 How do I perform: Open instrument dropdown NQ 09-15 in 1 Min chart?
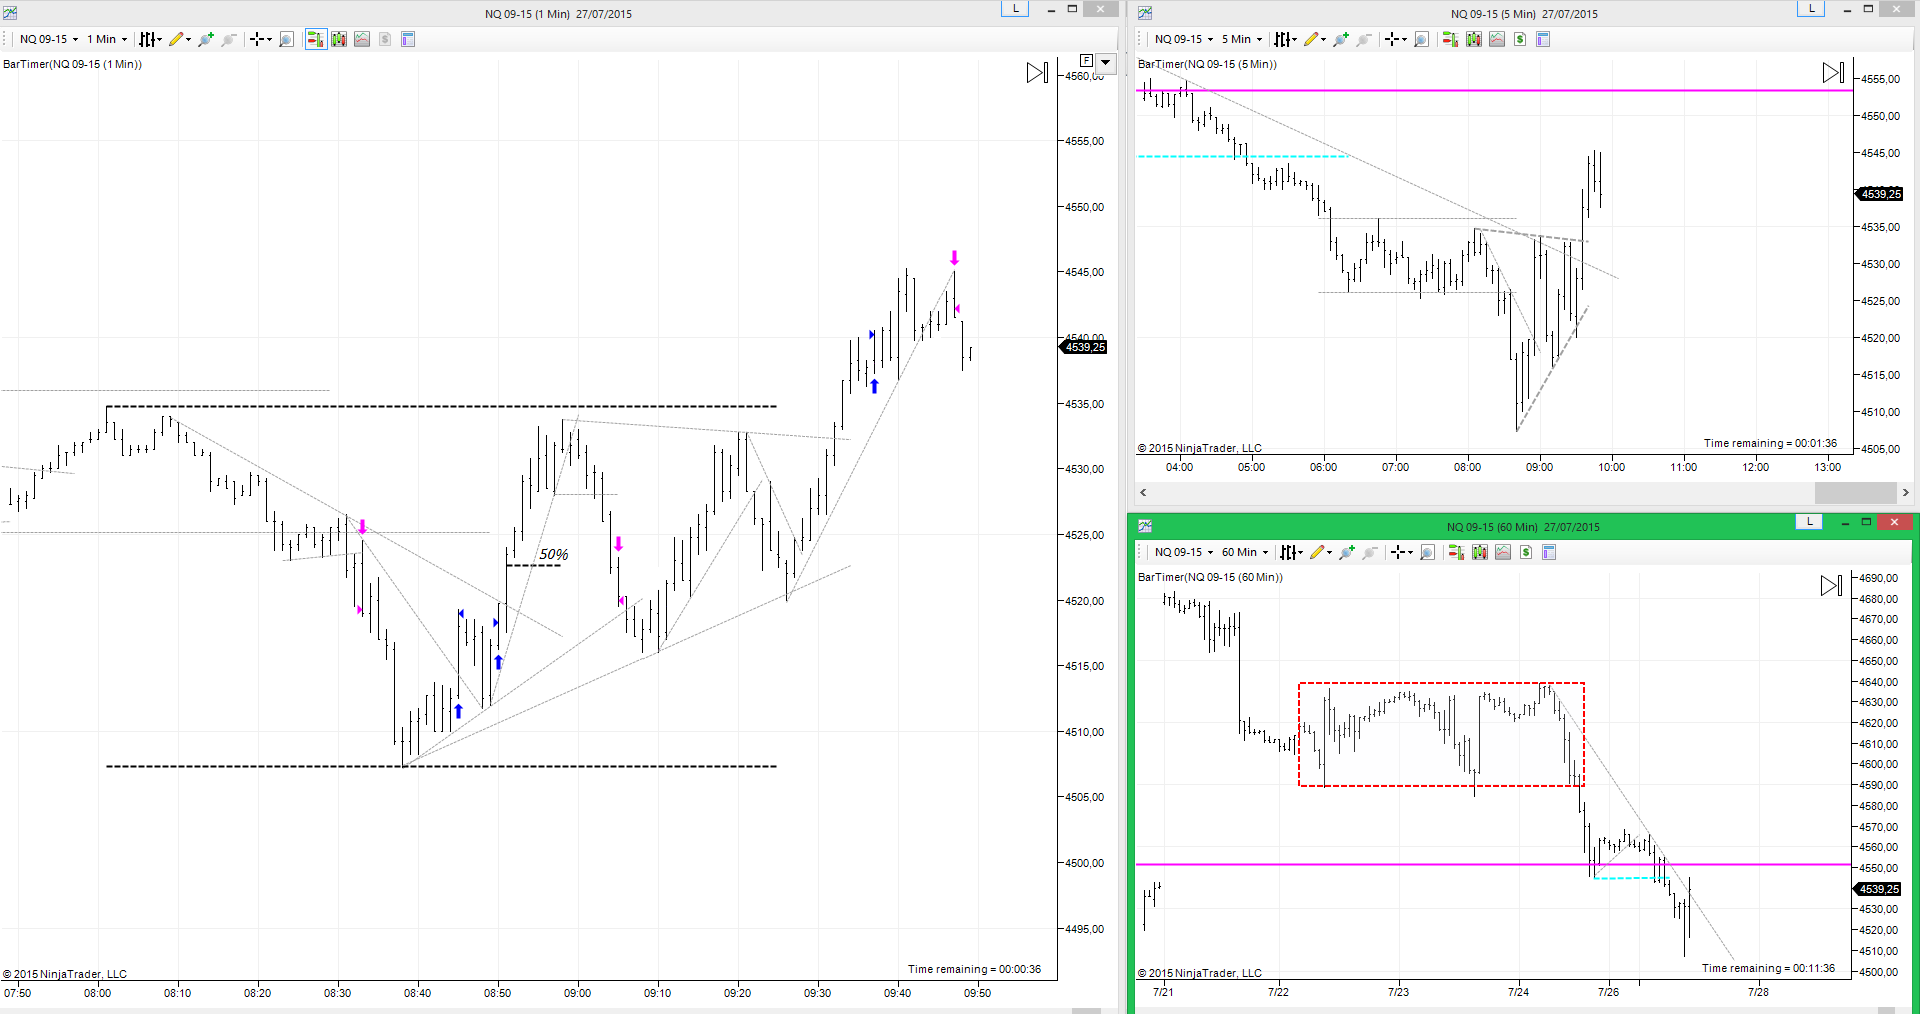click(48, 39)
